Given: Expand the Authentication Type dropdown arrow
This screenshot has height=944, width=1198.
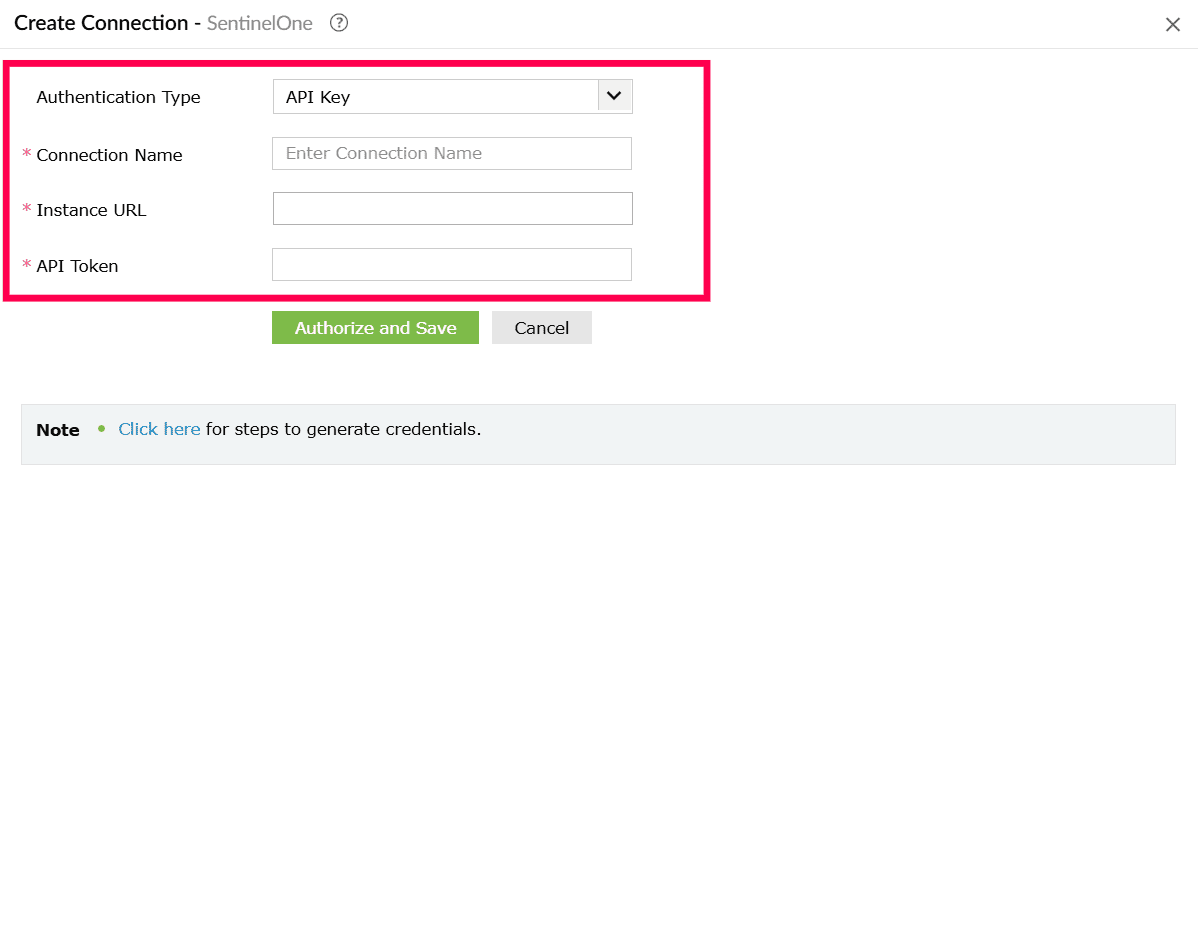Looking at the screenshot, I should (614, 96).
